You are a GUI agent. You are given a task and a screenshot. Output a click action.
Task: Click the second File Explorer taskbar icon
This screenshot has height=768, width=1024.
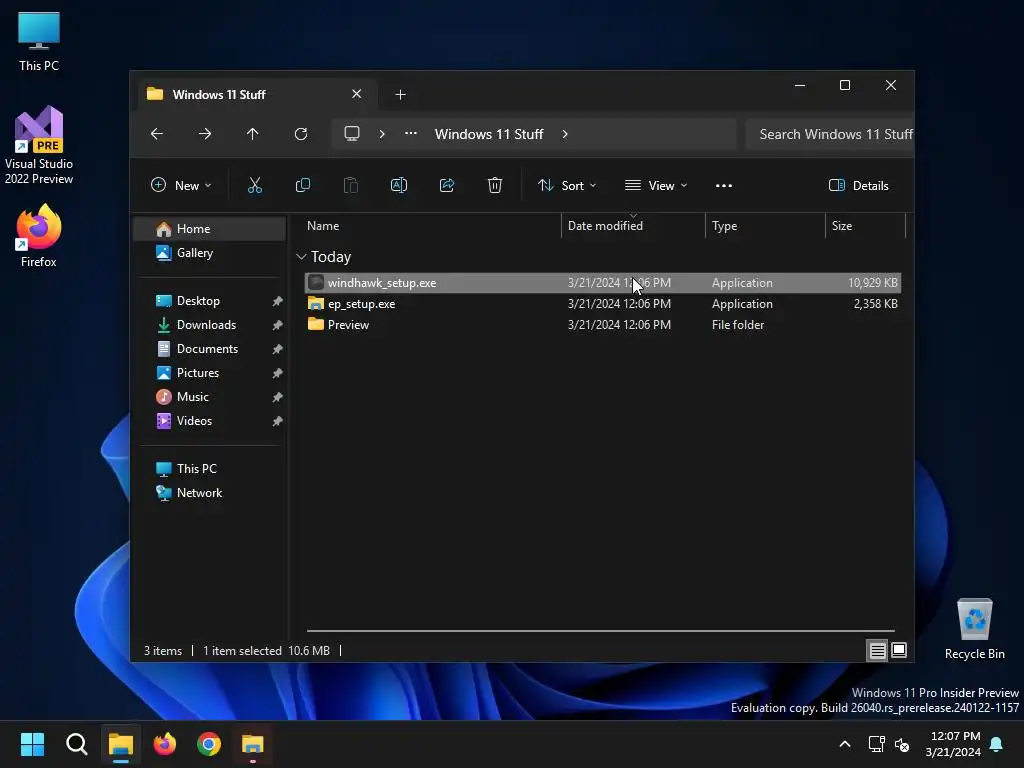coord(253,744)
